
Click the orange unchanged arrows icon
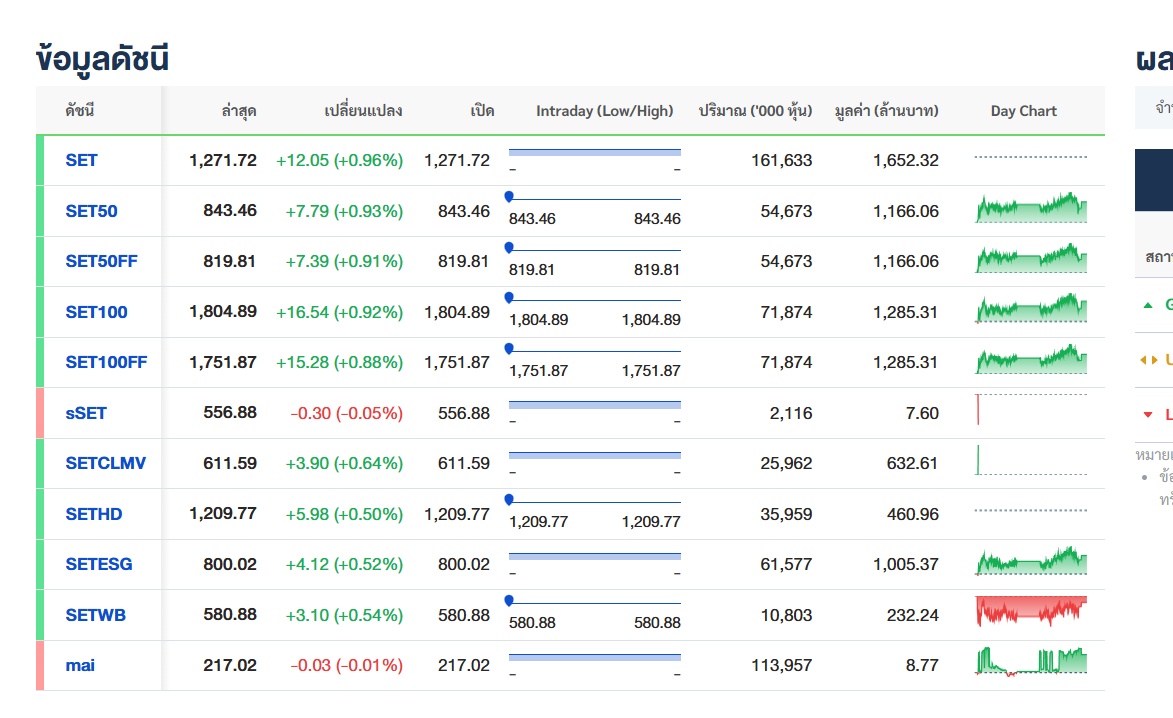(1147, 360)
